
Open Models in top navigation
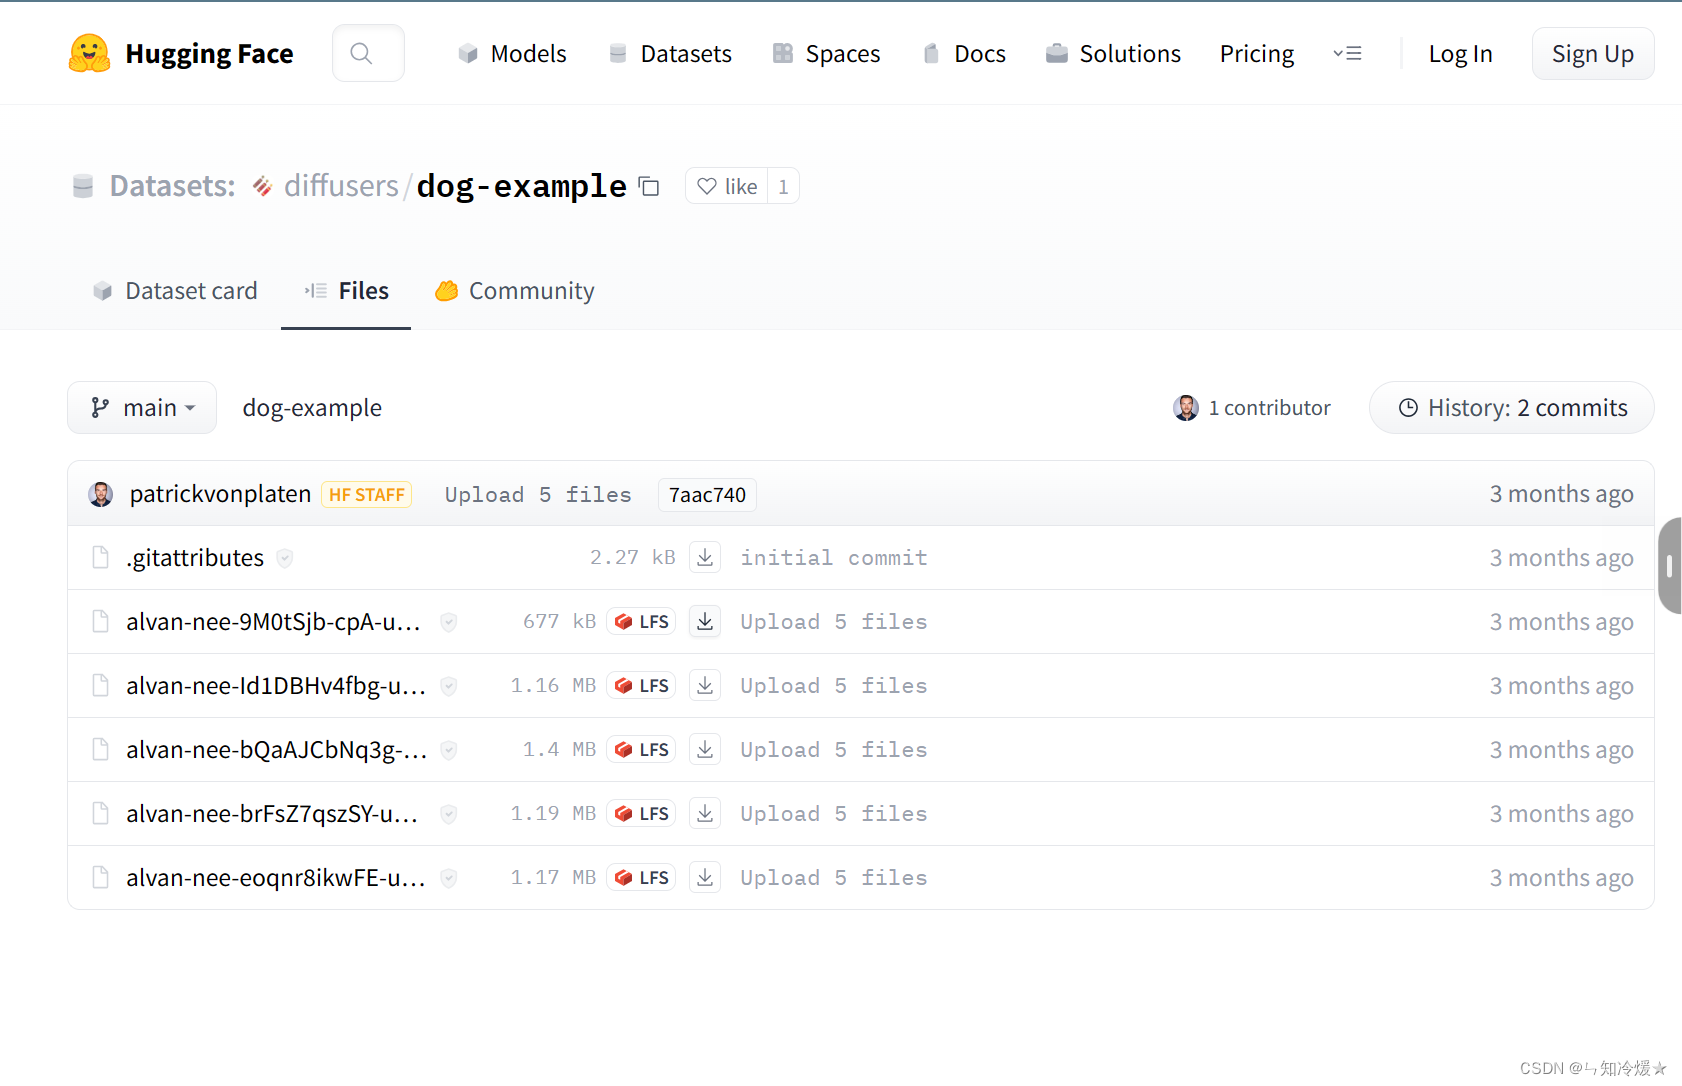point(512,53)
